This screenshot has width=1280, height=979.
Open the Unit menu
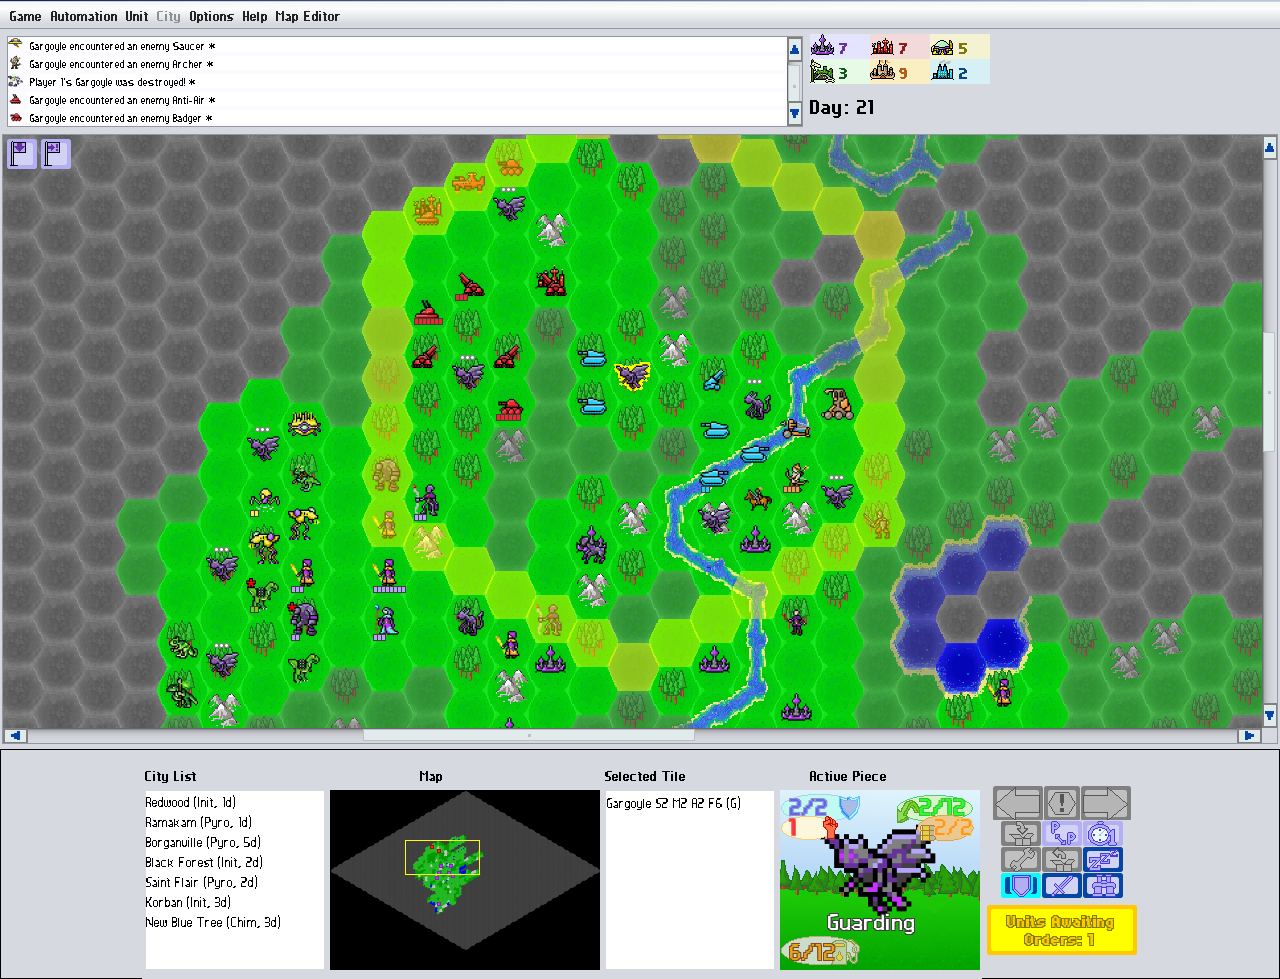point(136,16)
